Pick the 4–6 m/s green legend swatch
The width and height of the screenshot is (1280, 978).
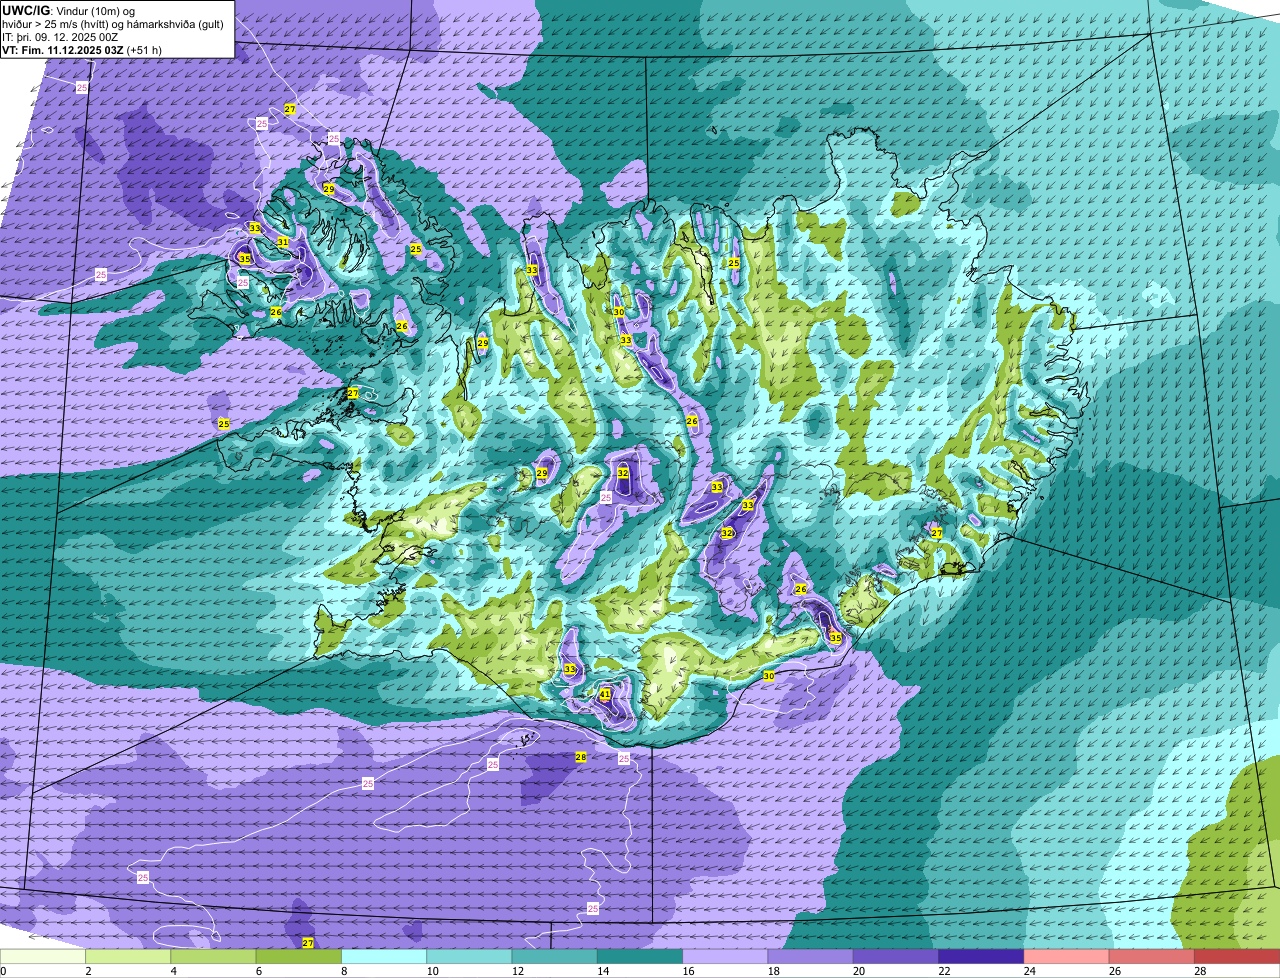point(213,956)
